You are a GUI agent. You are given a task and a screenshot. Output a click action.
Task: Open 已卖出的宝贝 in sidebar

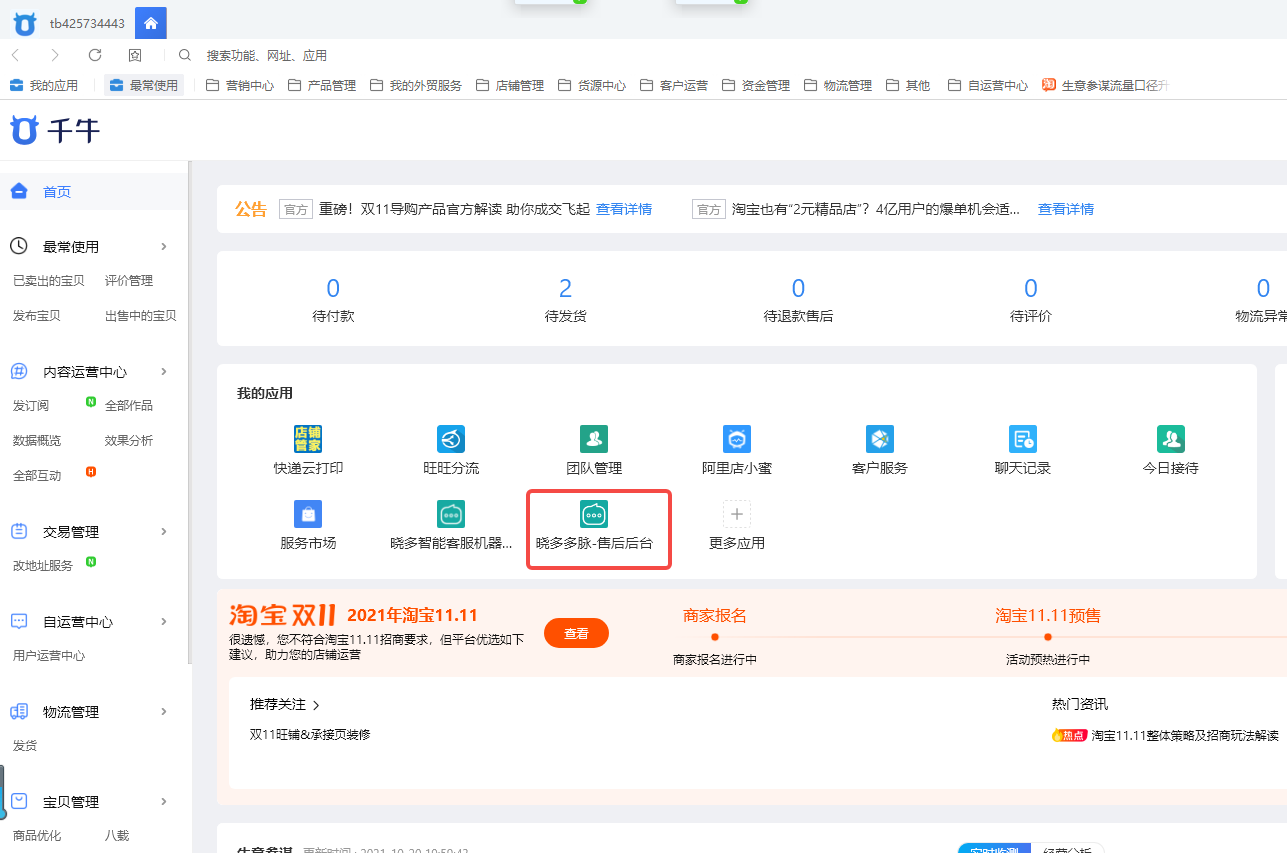pyautogui.click(x=49, y=281)
